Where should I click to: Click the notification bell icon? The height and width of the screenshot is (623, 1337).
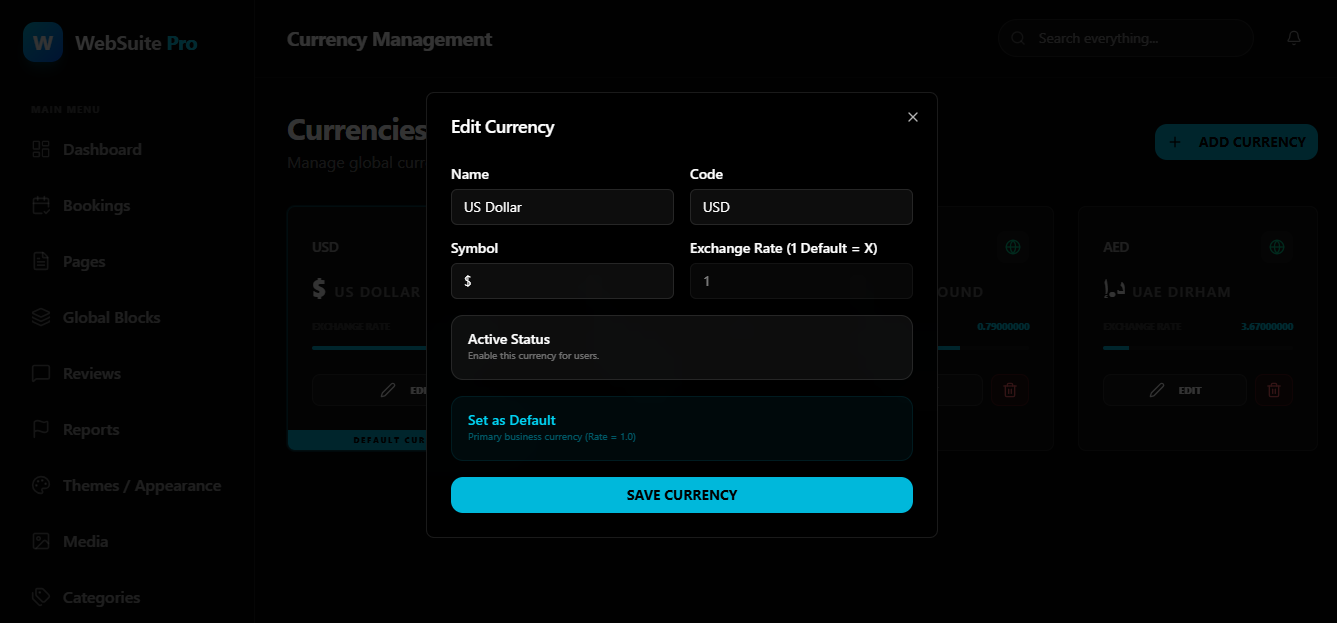1294,38
